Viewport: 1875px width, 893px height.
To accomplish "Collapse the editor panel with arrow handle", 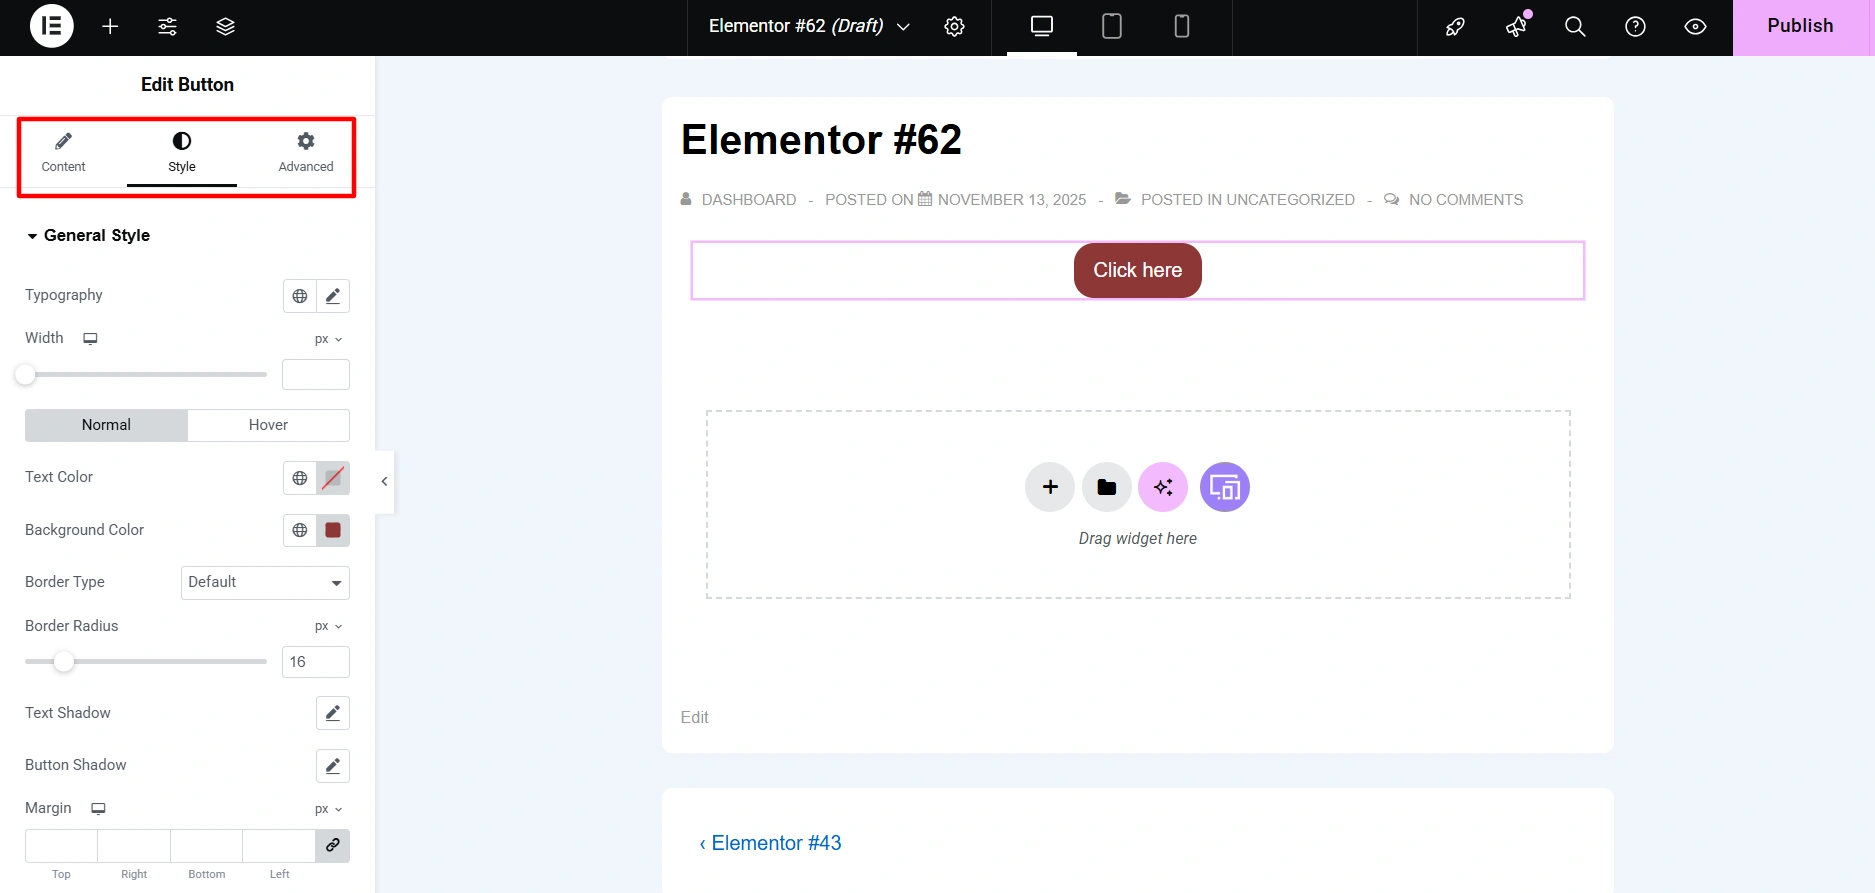I will click(x=384, y=481).
